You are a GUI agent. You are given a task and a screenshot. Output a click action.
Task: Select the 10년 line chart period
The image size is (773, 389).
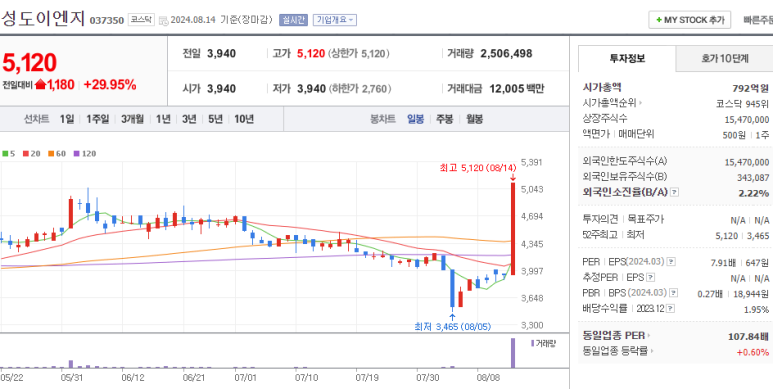point(244,119)
